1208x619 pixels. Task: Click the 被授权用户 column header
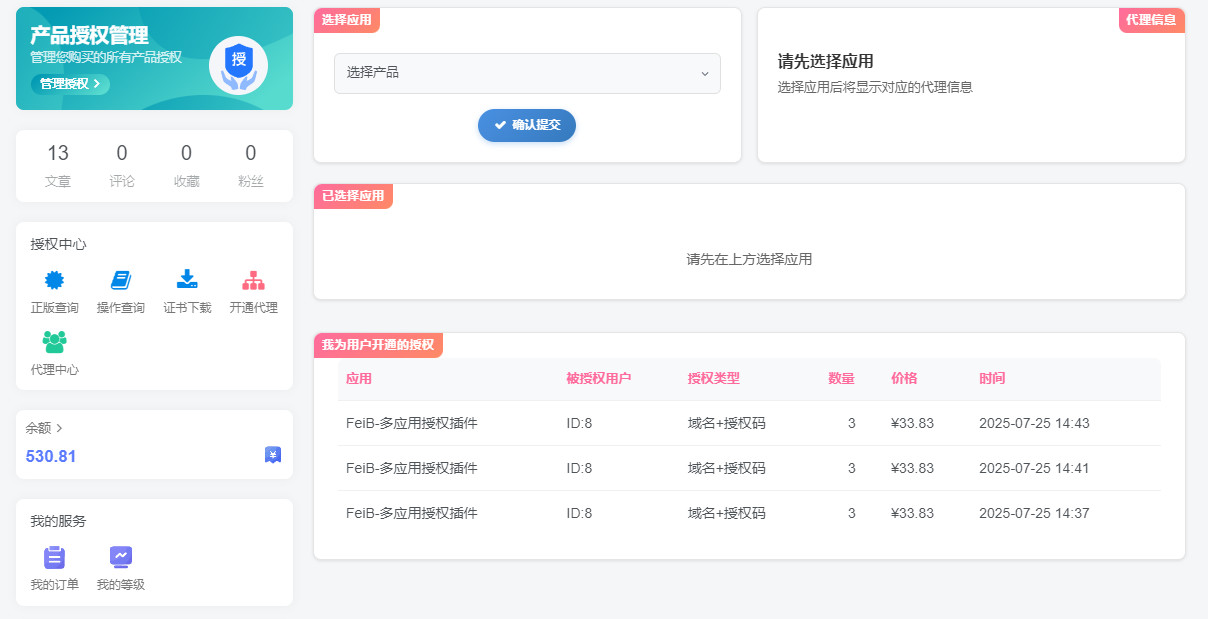(598, 379)
